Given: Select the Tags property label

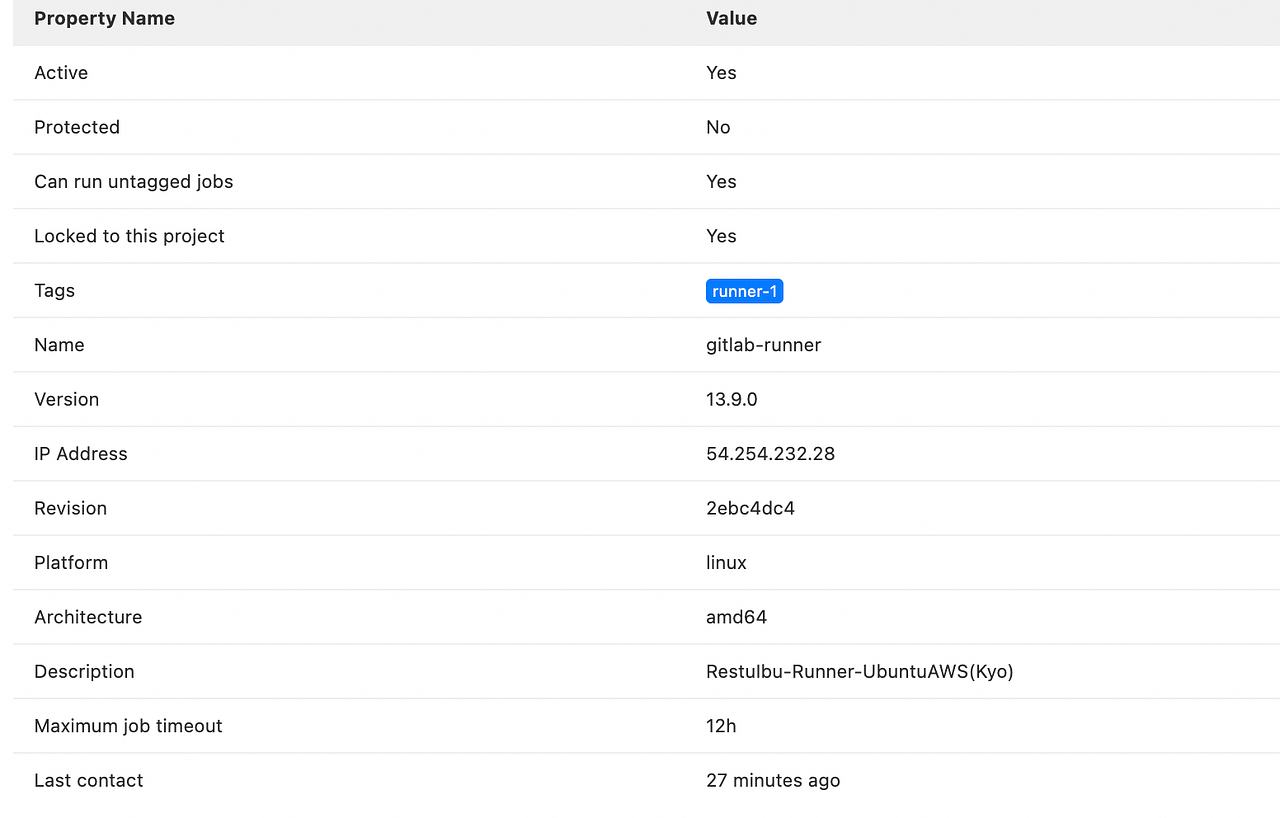Looking at the screenshot, I should 54,290.
